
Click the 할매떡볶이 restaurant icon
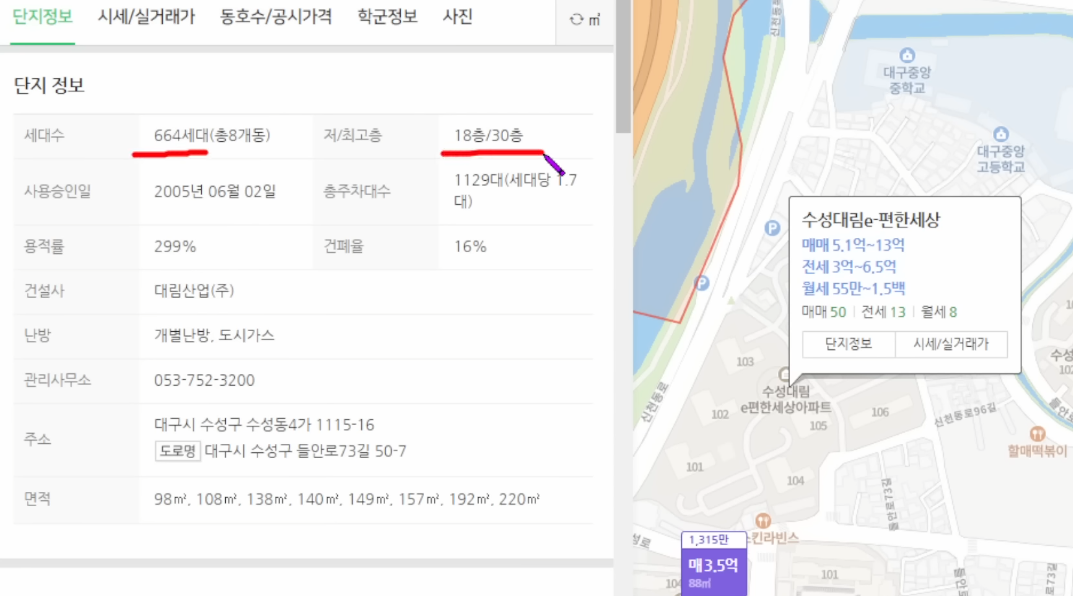pos(1037,434)
